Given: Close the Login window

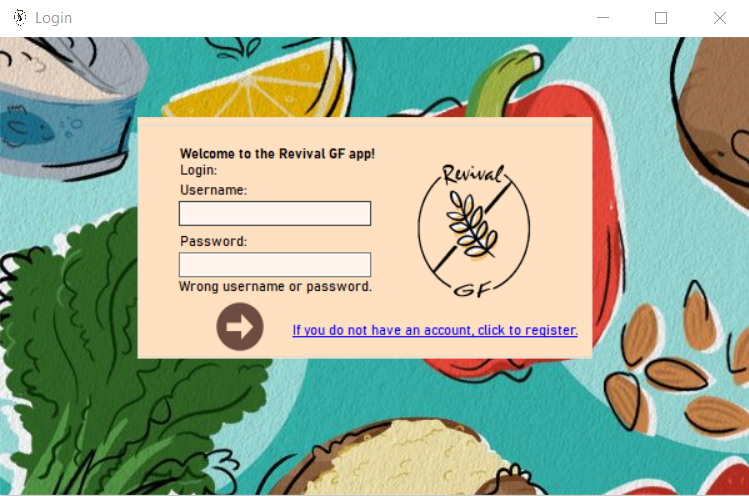Looking at the screenshot, I should point(719,18).
